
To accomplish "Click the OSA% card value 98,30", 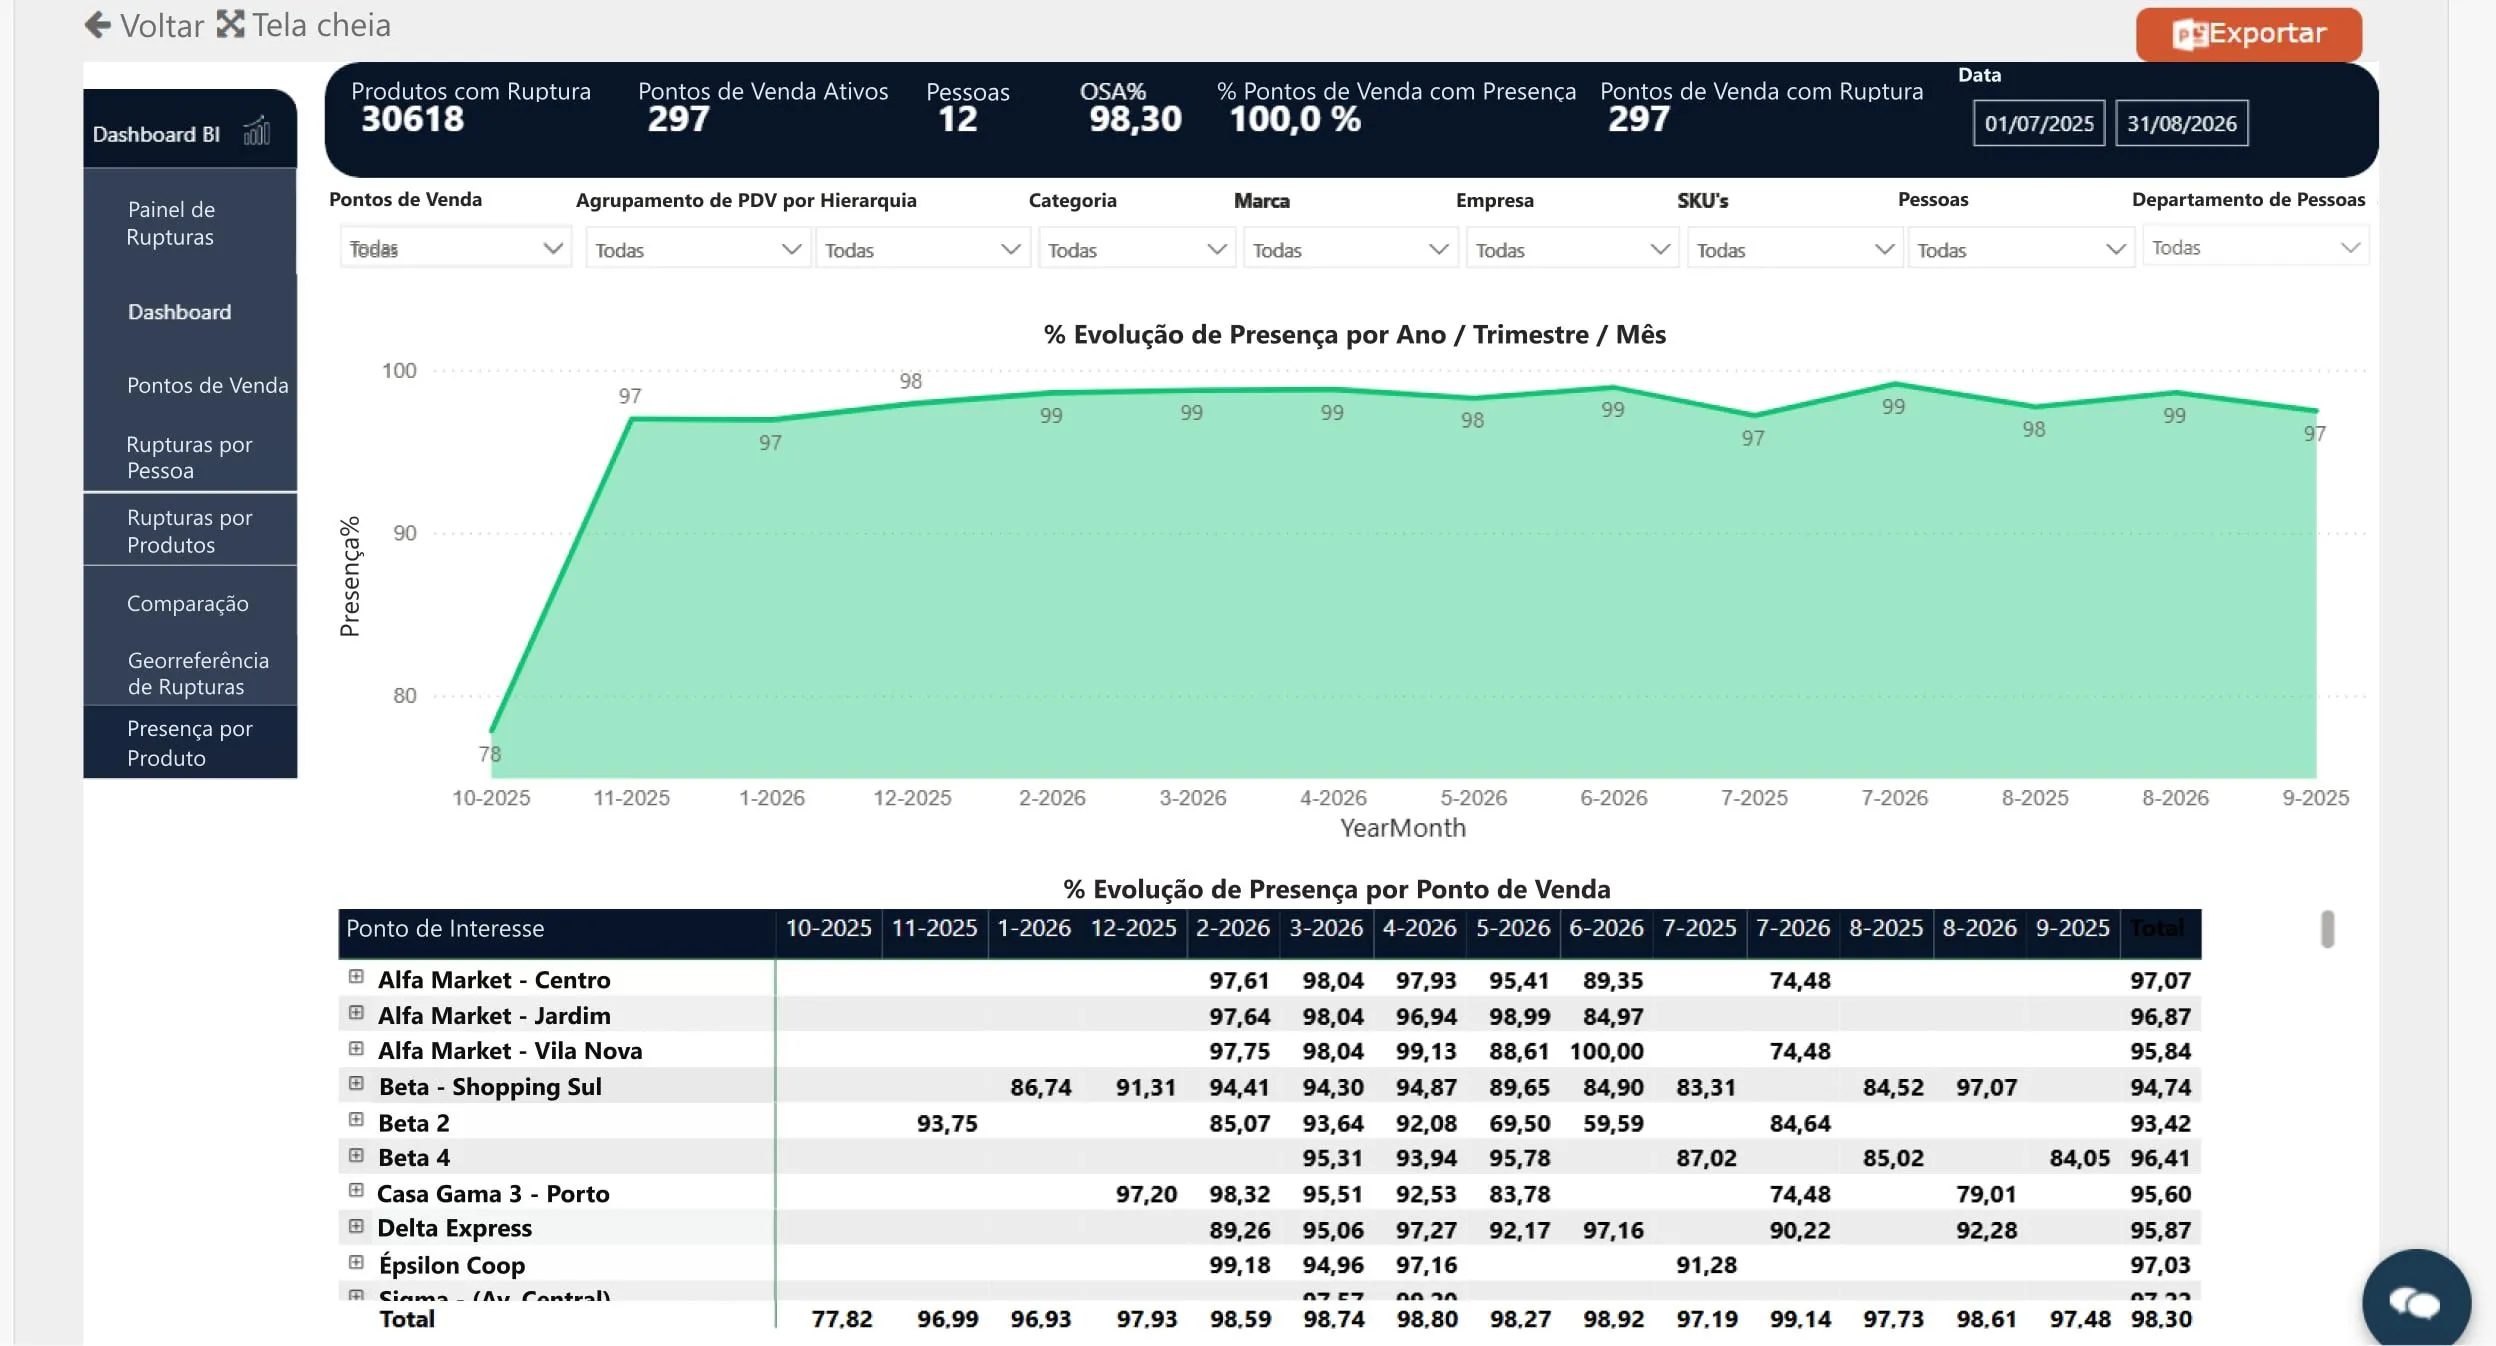I will 1135,119.
